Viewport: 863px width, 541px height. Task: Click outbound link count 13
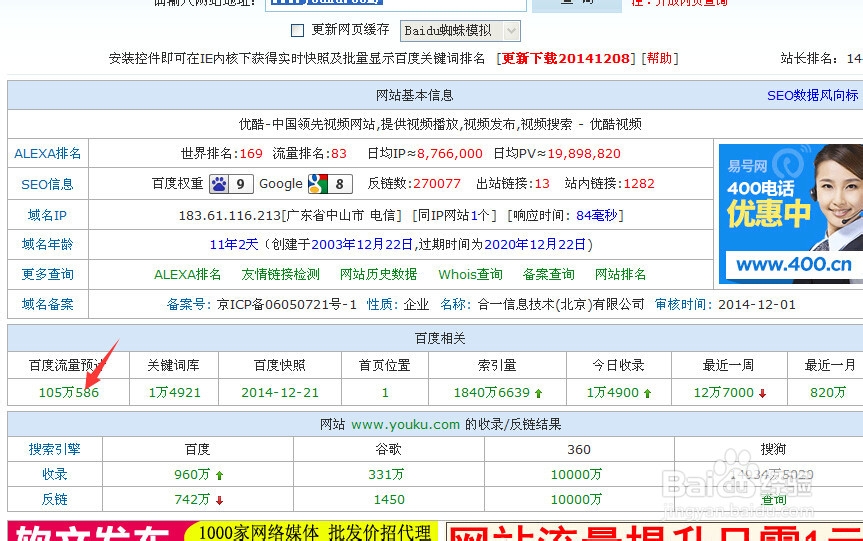(x=542, y=184)
